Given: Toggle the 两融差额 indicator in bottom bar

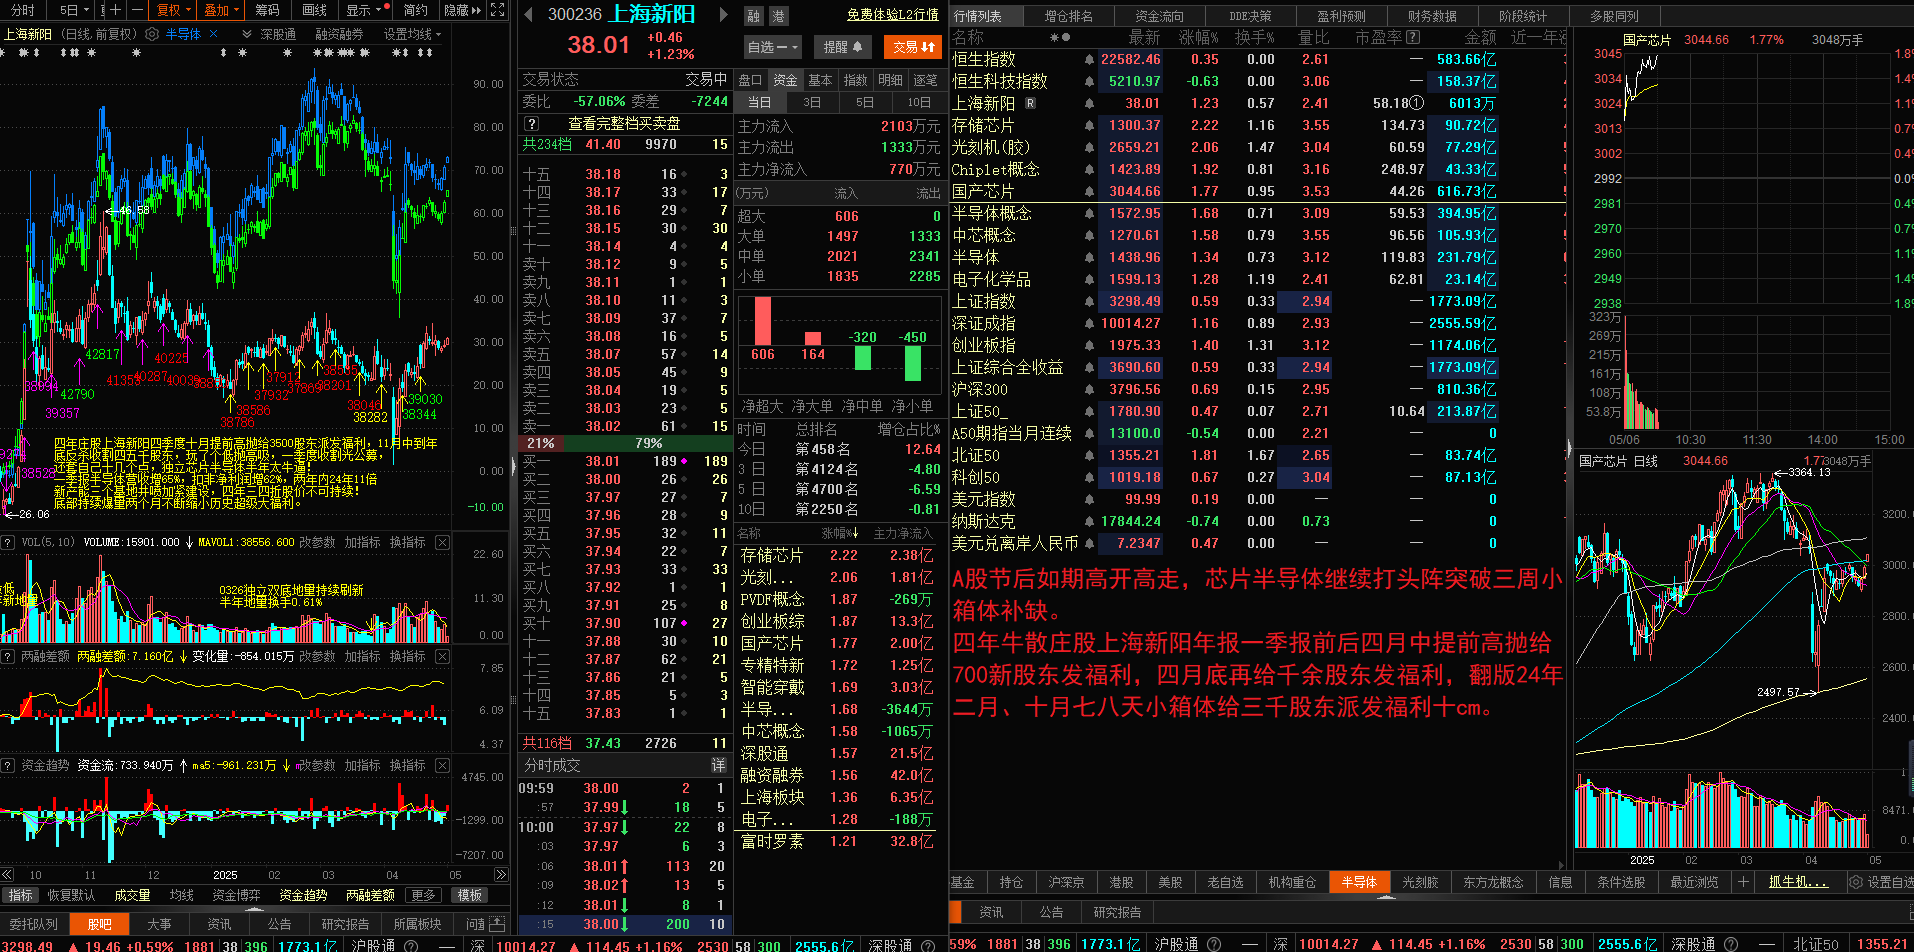Looking at the screenshot, I should click(370, 895).
